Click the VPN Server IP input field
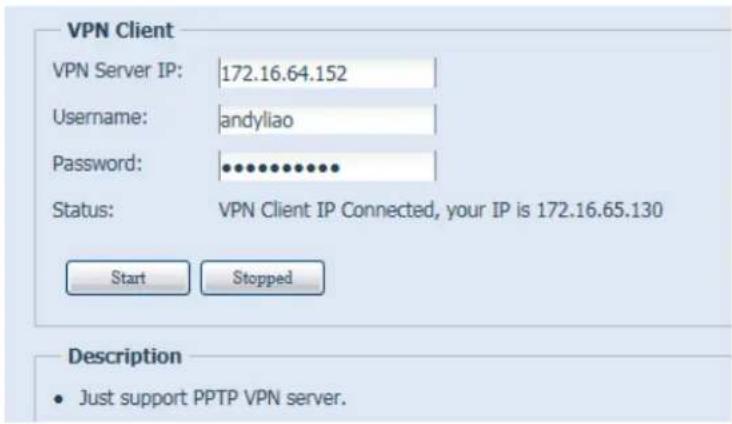732x424 pixels. tap(326, 74)
